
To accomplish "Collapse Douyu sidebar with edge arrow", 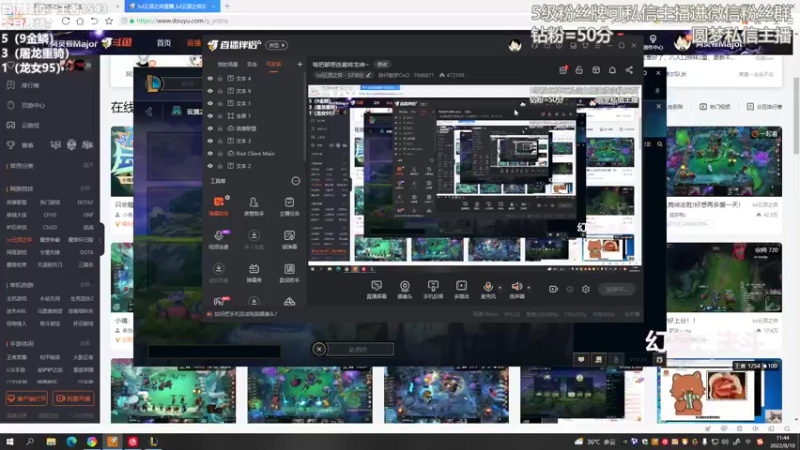I will (101, 240).
